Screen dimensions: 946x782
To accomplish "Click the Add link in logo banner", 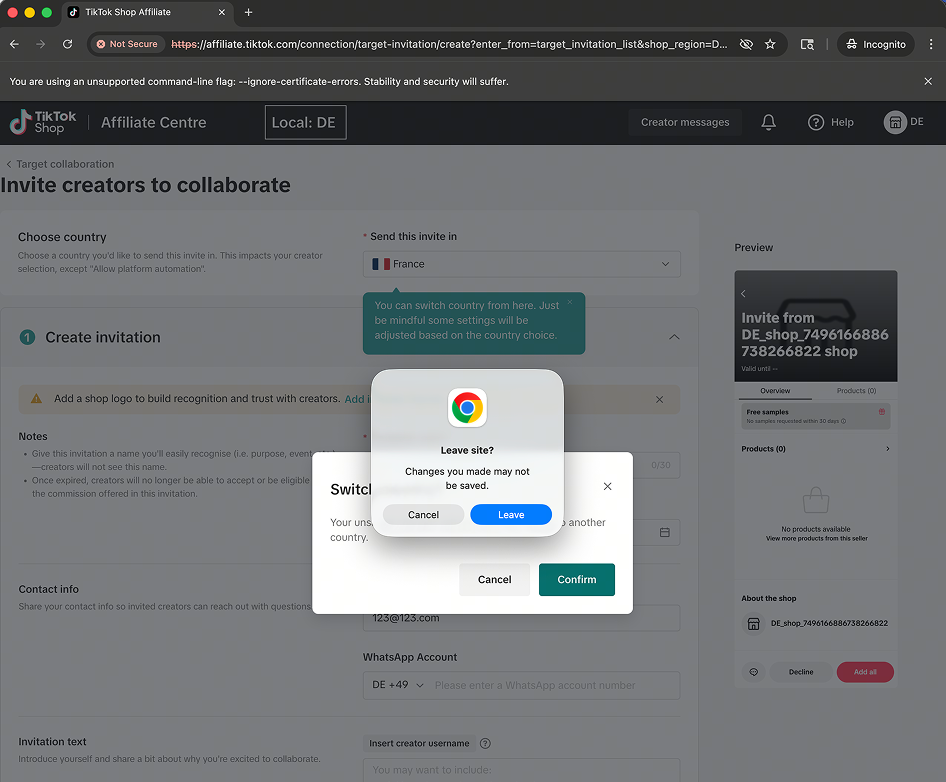I will point(357,399).
